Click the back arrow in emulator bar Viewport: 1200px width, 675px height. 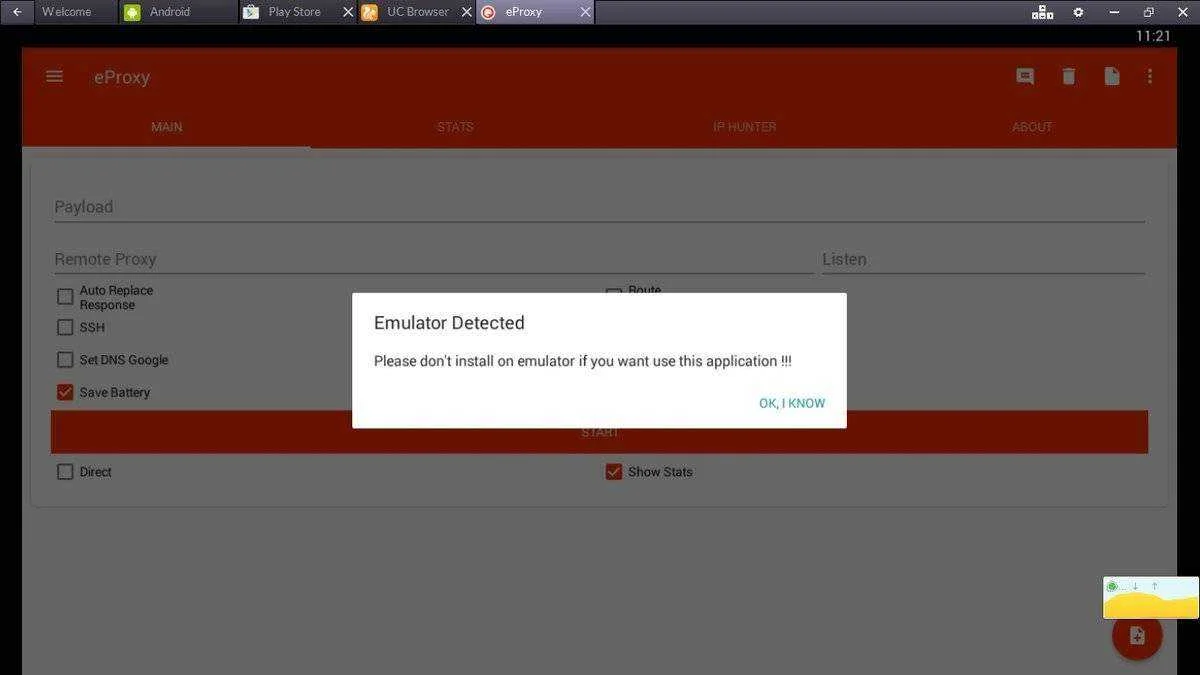[16, 12]
